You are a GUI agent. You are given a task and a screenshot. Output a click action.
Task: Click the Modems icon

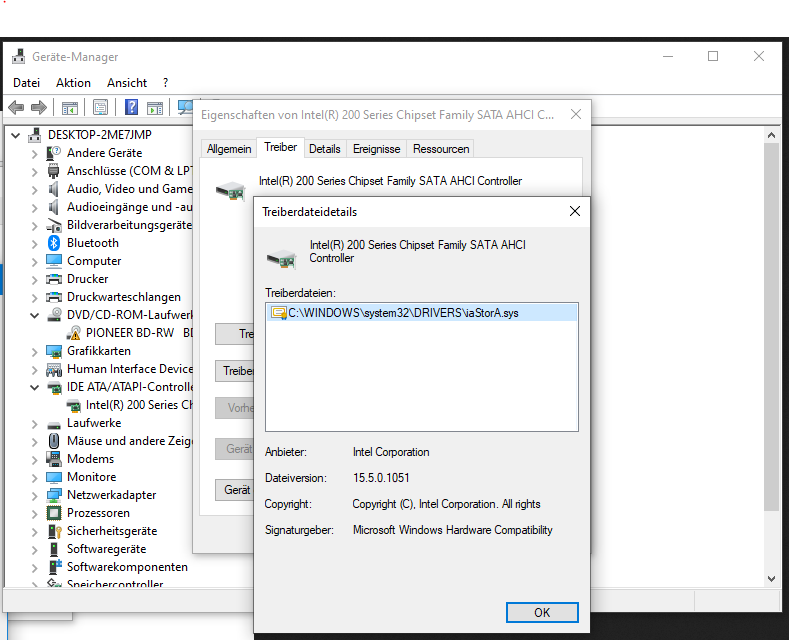click(x=54, y=458)
